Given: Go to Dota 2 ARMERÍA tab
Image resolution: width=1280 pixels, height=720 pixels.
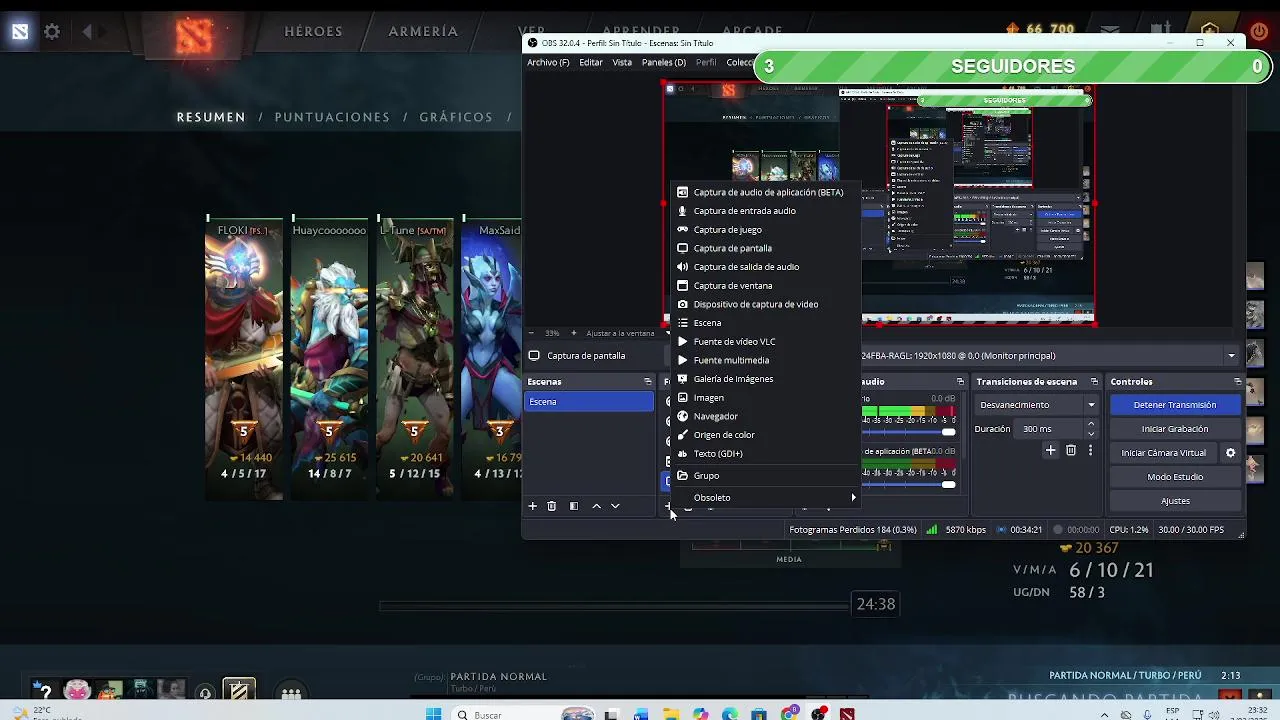Looking at the screenshot, I should [423, 31].
